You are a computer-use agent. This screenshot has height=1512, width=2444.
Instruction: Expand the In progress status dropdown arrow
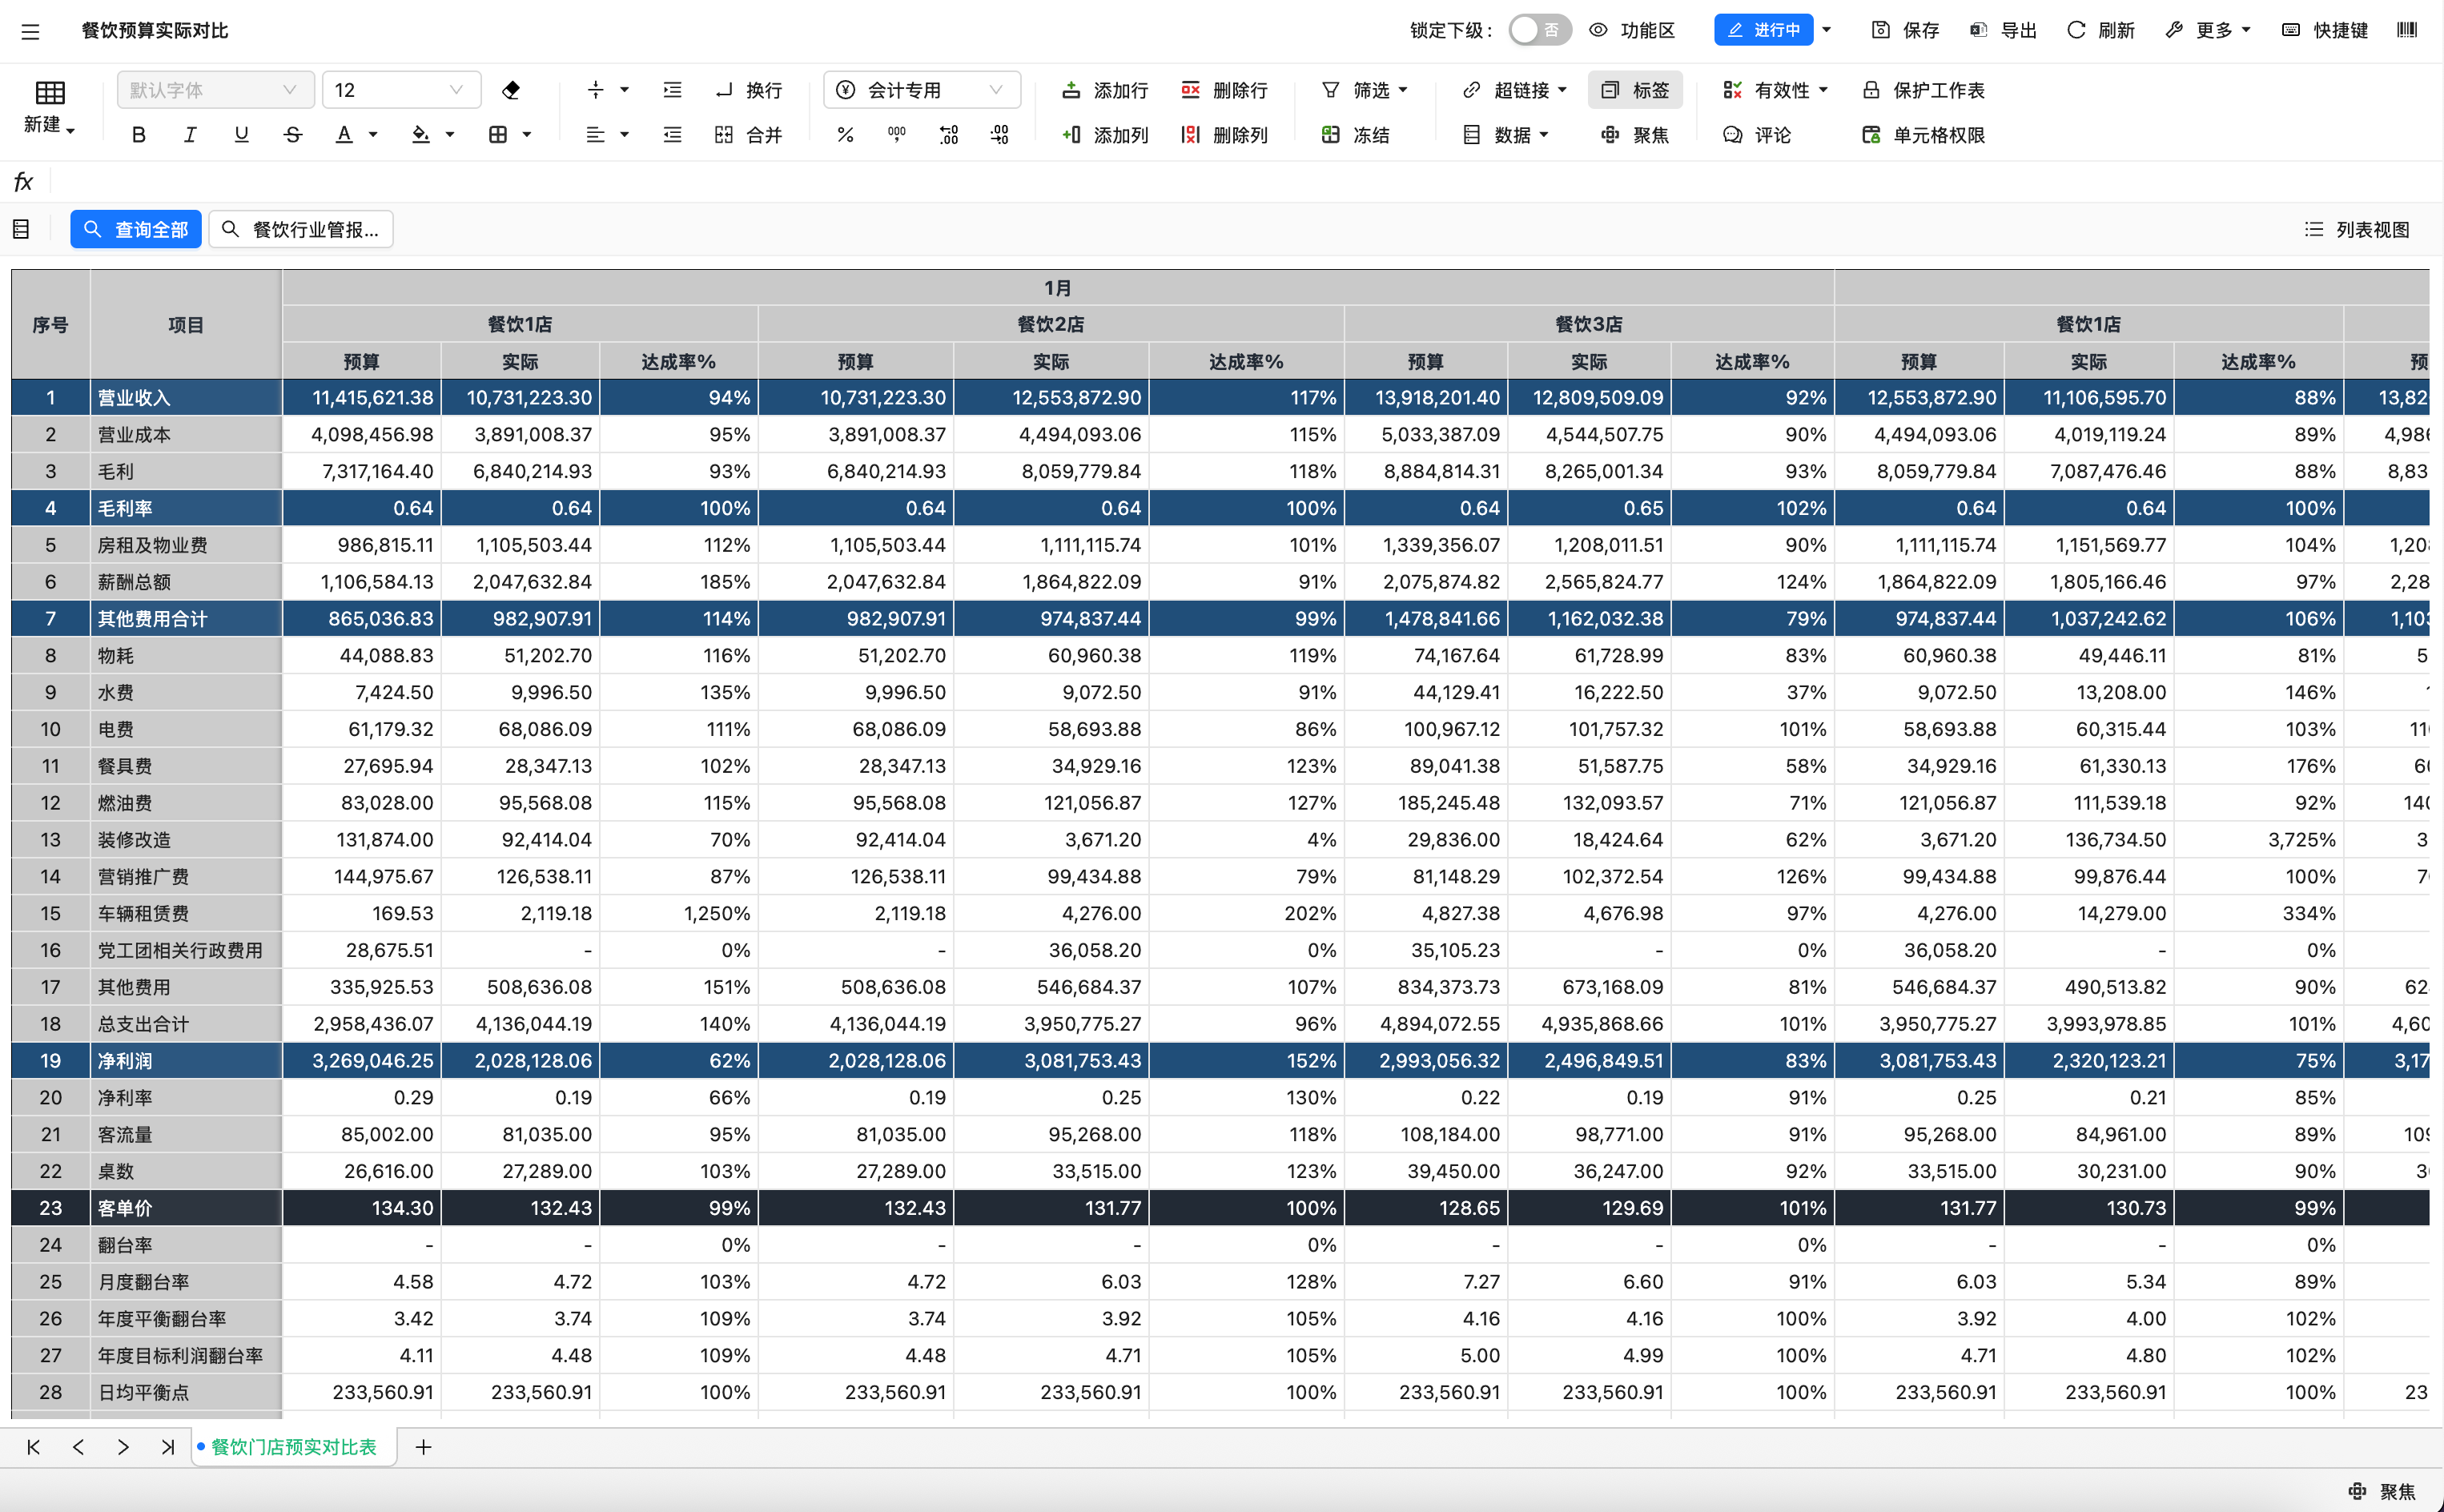click(1827, 30)
